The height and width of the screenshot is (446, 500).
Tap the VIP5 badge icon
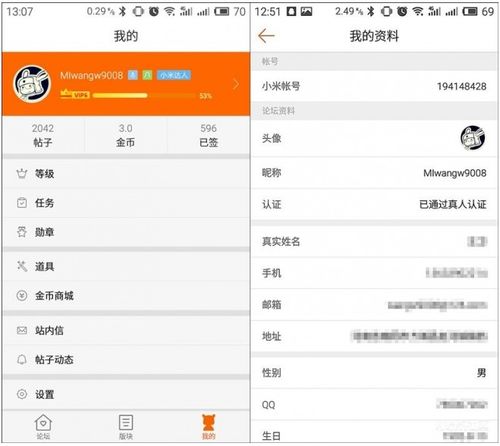click(75, 94)
